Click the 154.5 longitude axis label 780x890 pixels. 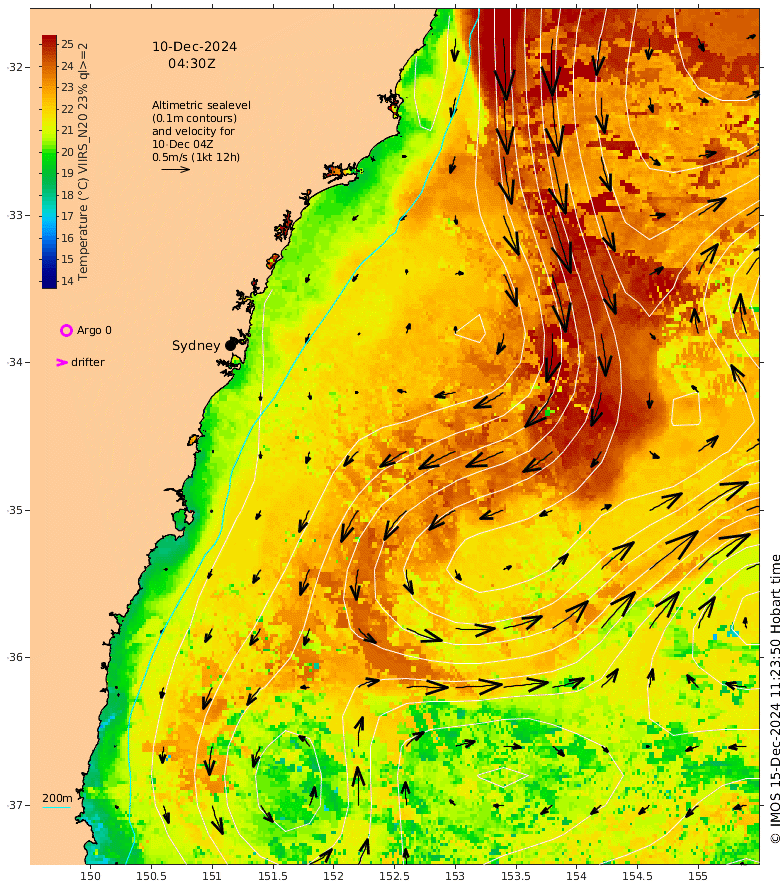click(637, 876)
